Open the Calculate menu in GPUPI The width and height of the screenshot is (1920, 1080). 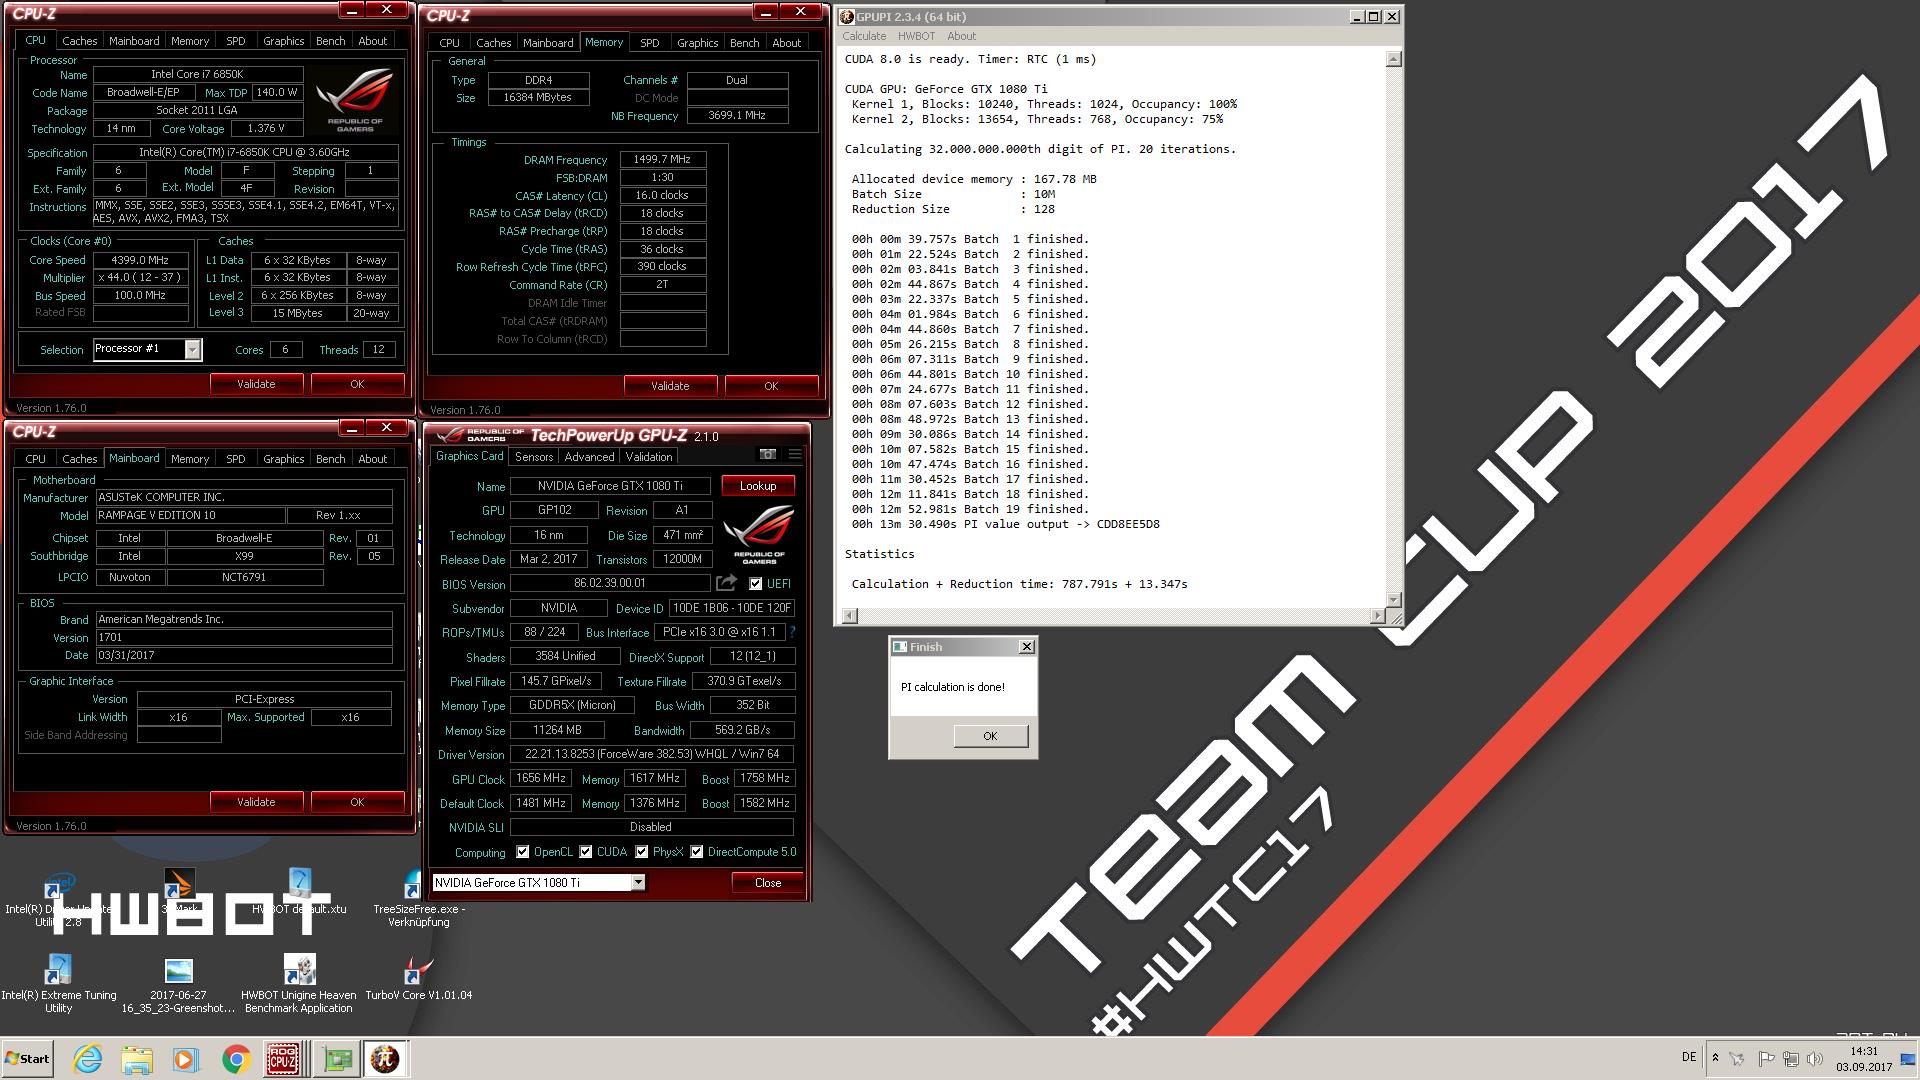point(864,36)
